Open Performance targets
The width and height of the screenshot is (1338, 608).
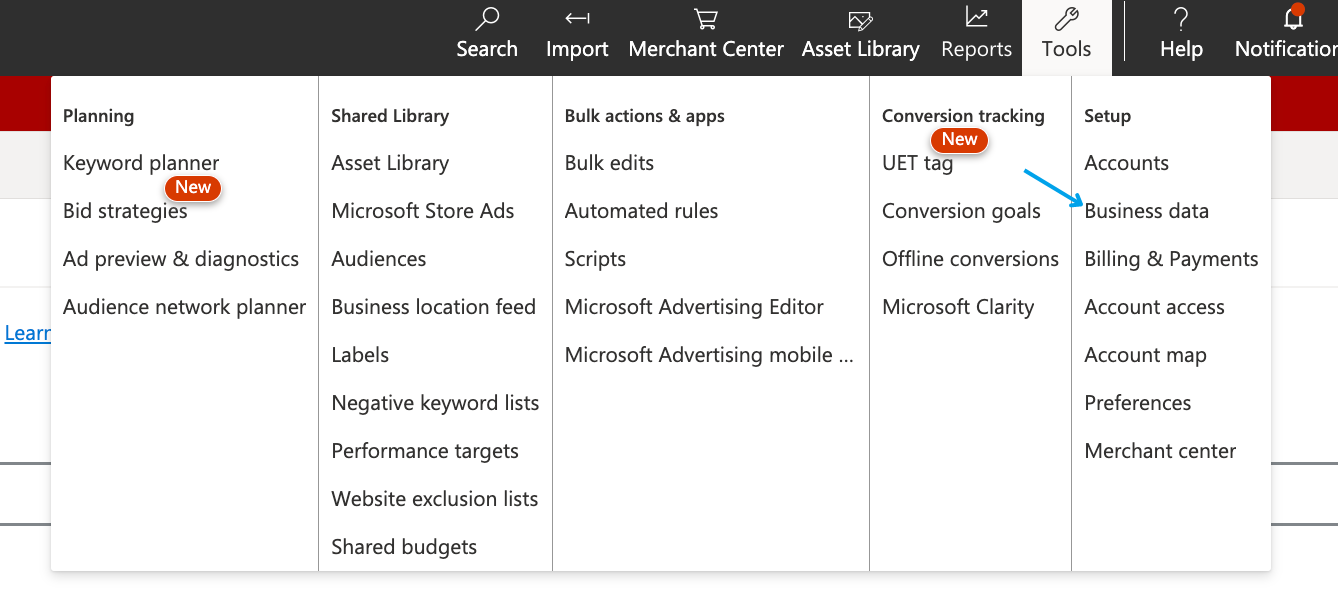[x=425, y=451]
